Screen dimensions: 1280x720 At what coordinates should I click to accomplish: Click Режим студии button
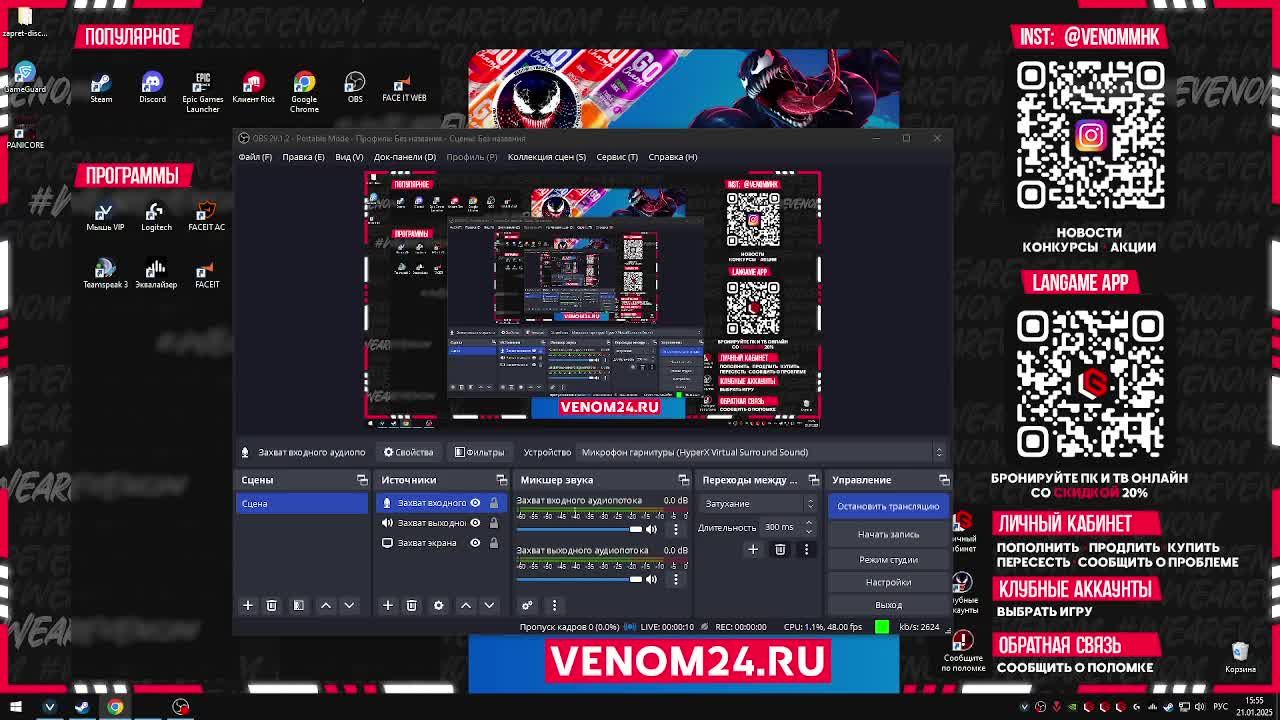pyautogui.click(x=888, y=560)
